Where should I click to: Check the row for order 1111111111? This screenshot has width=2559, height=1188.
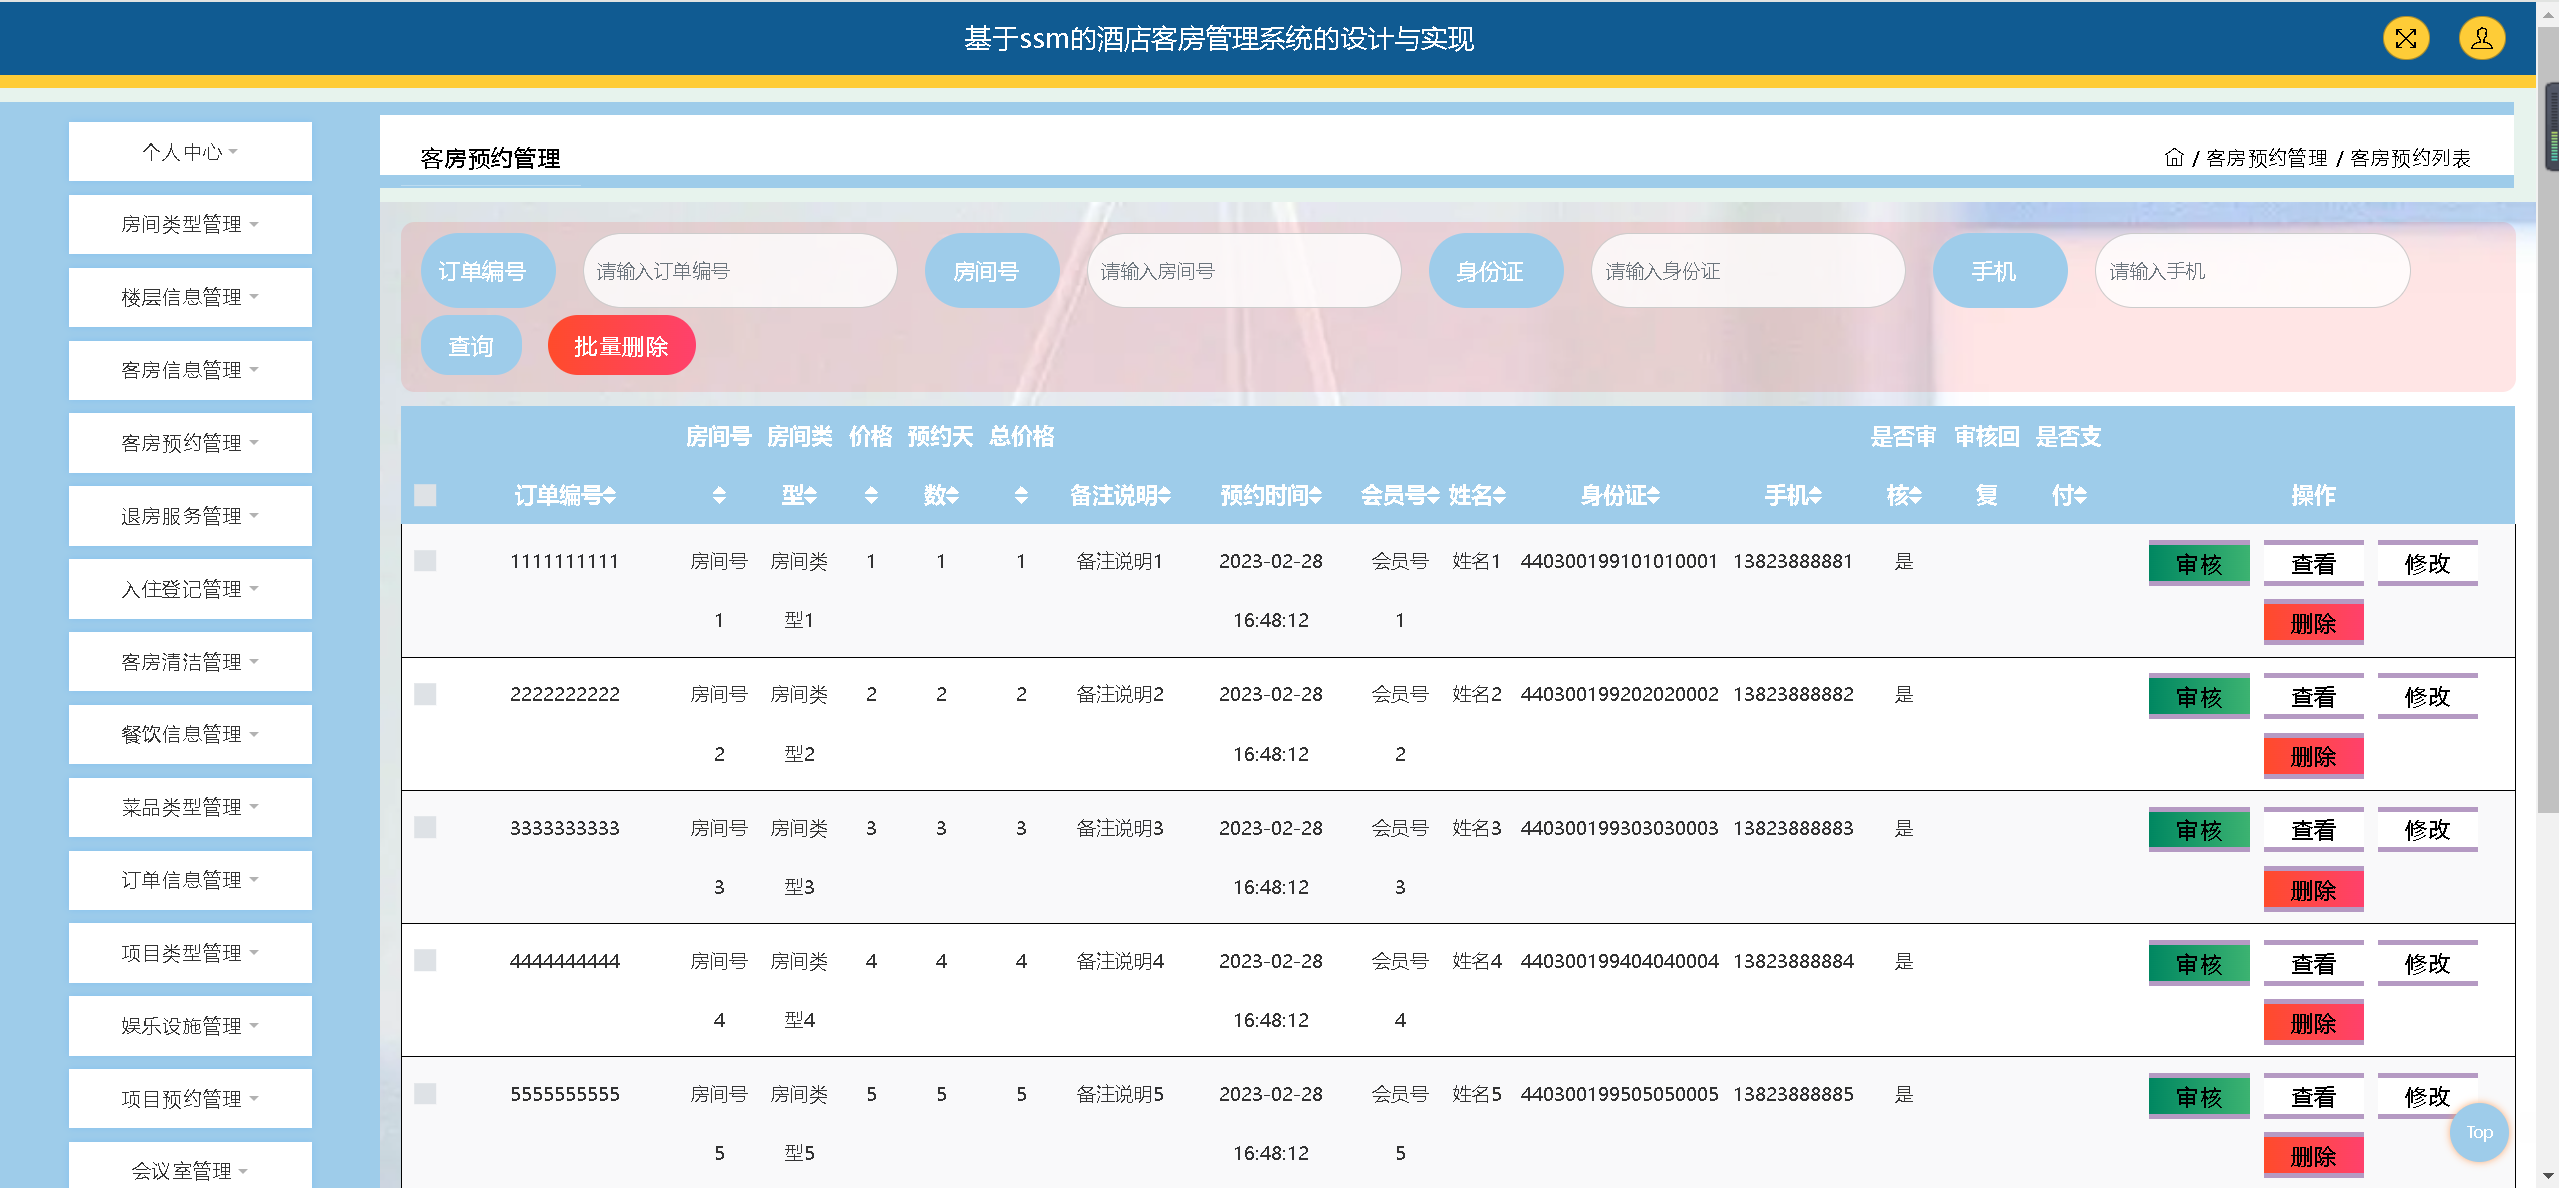(x=425, y=561)
